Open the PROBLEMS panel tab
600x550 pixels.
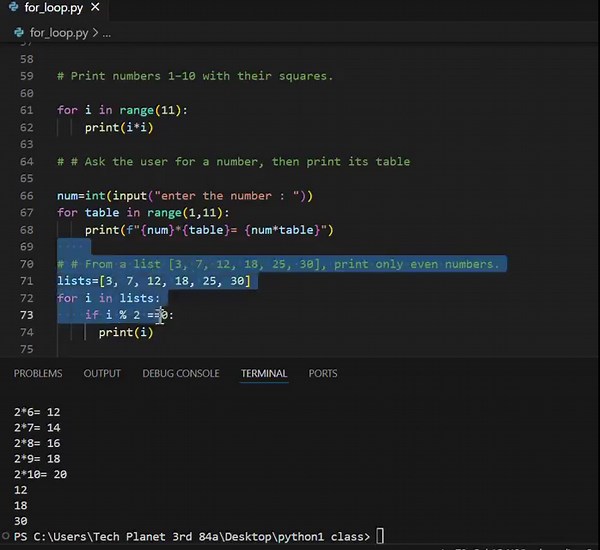[x=38, y=373]
